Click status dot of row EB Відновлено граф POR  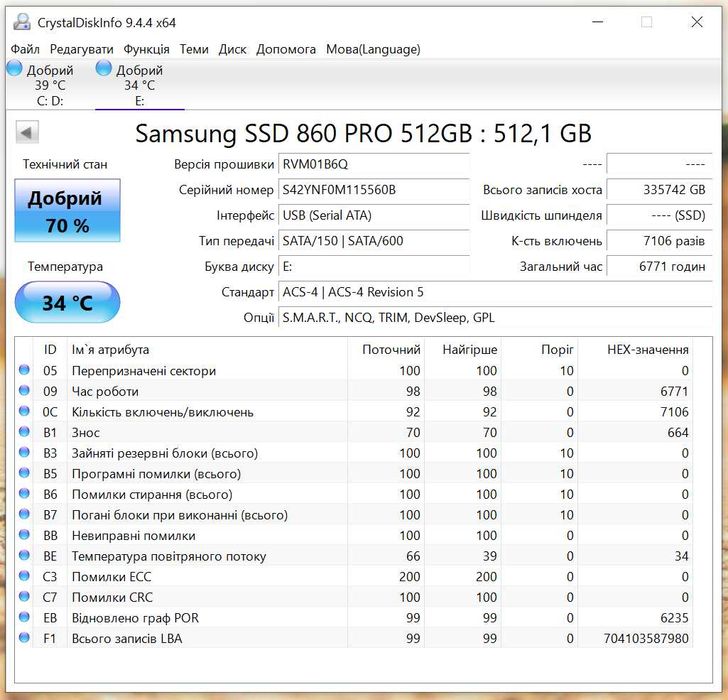coord(24,617)
